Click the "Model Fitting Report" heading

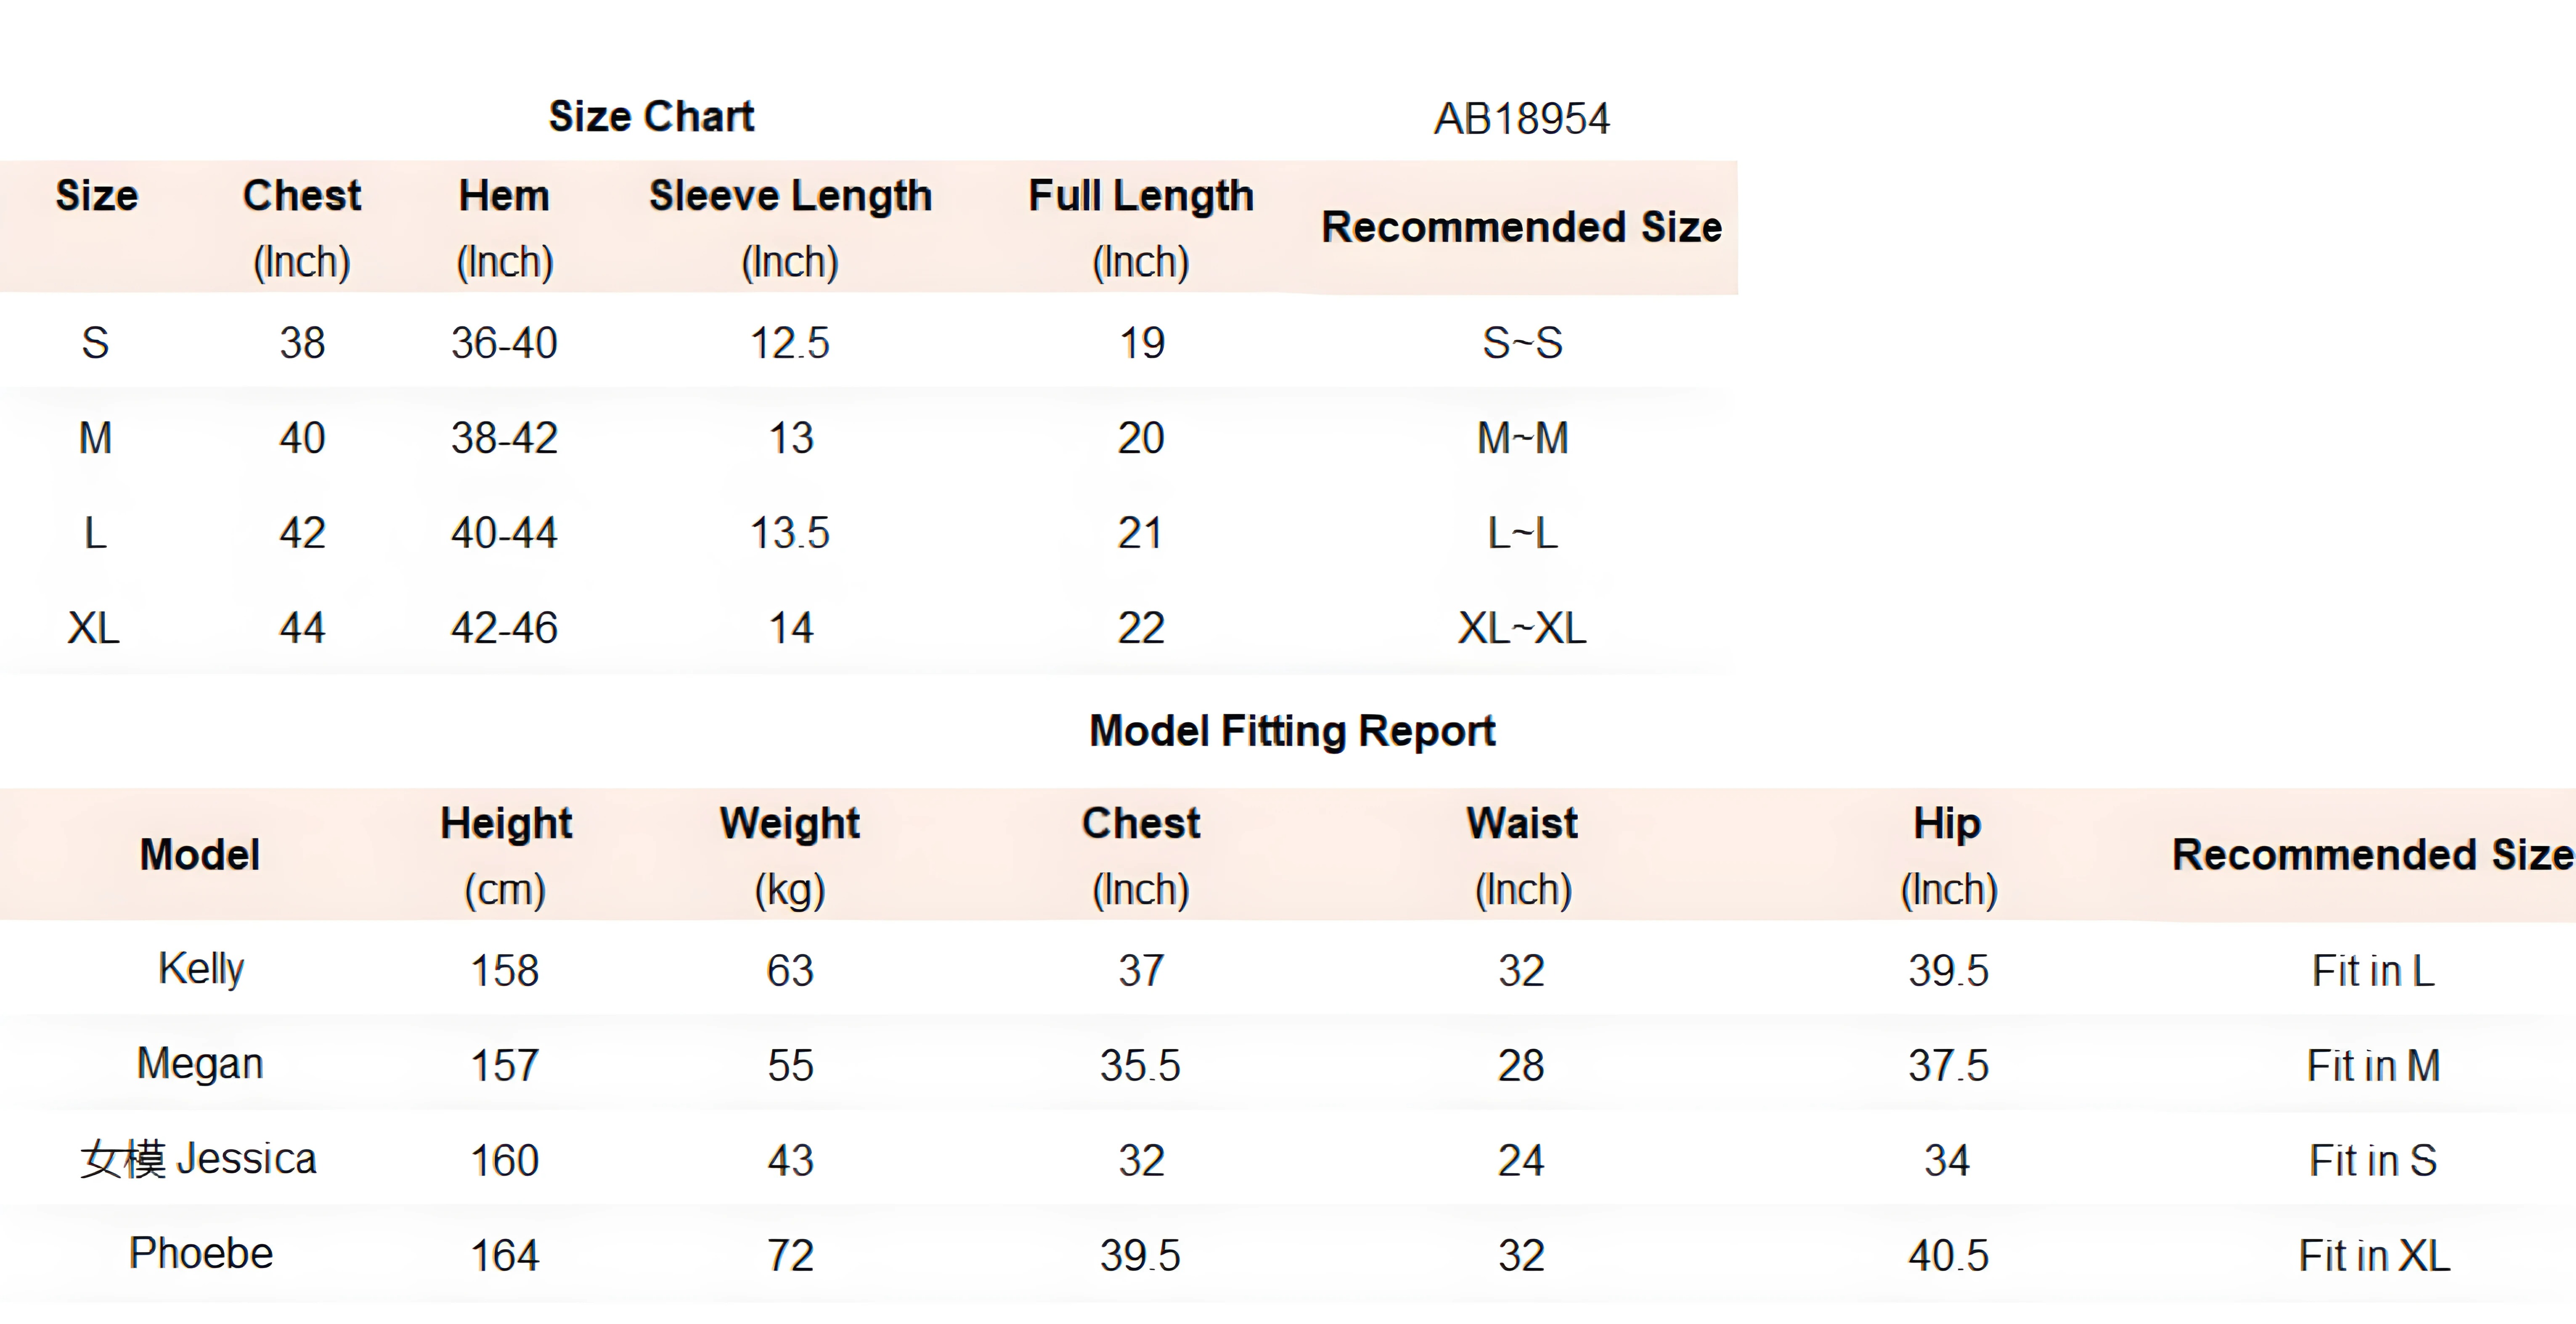pyautogui.click(x=1292, y=731)
